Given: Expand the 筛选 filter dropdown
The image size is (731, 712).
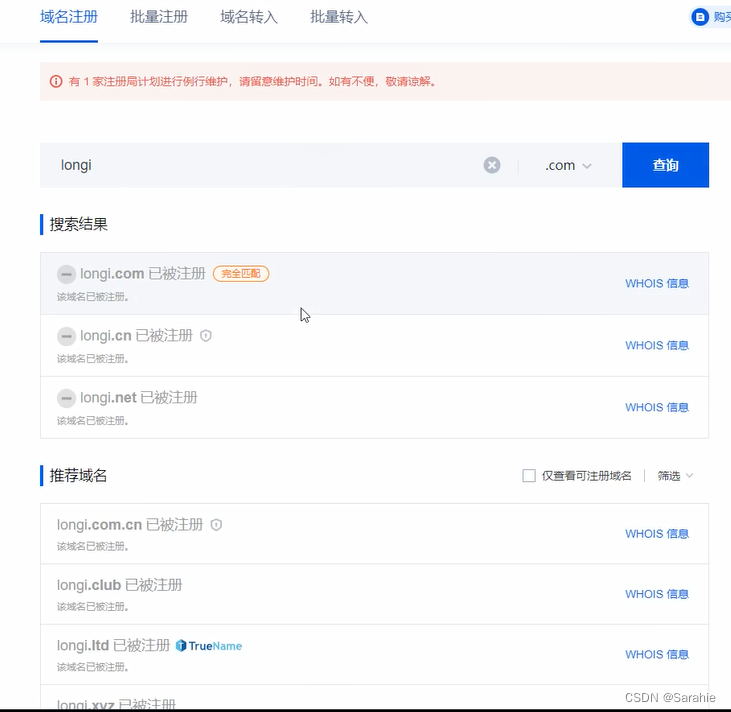Looking at the screenshot, I should (675, 476).
